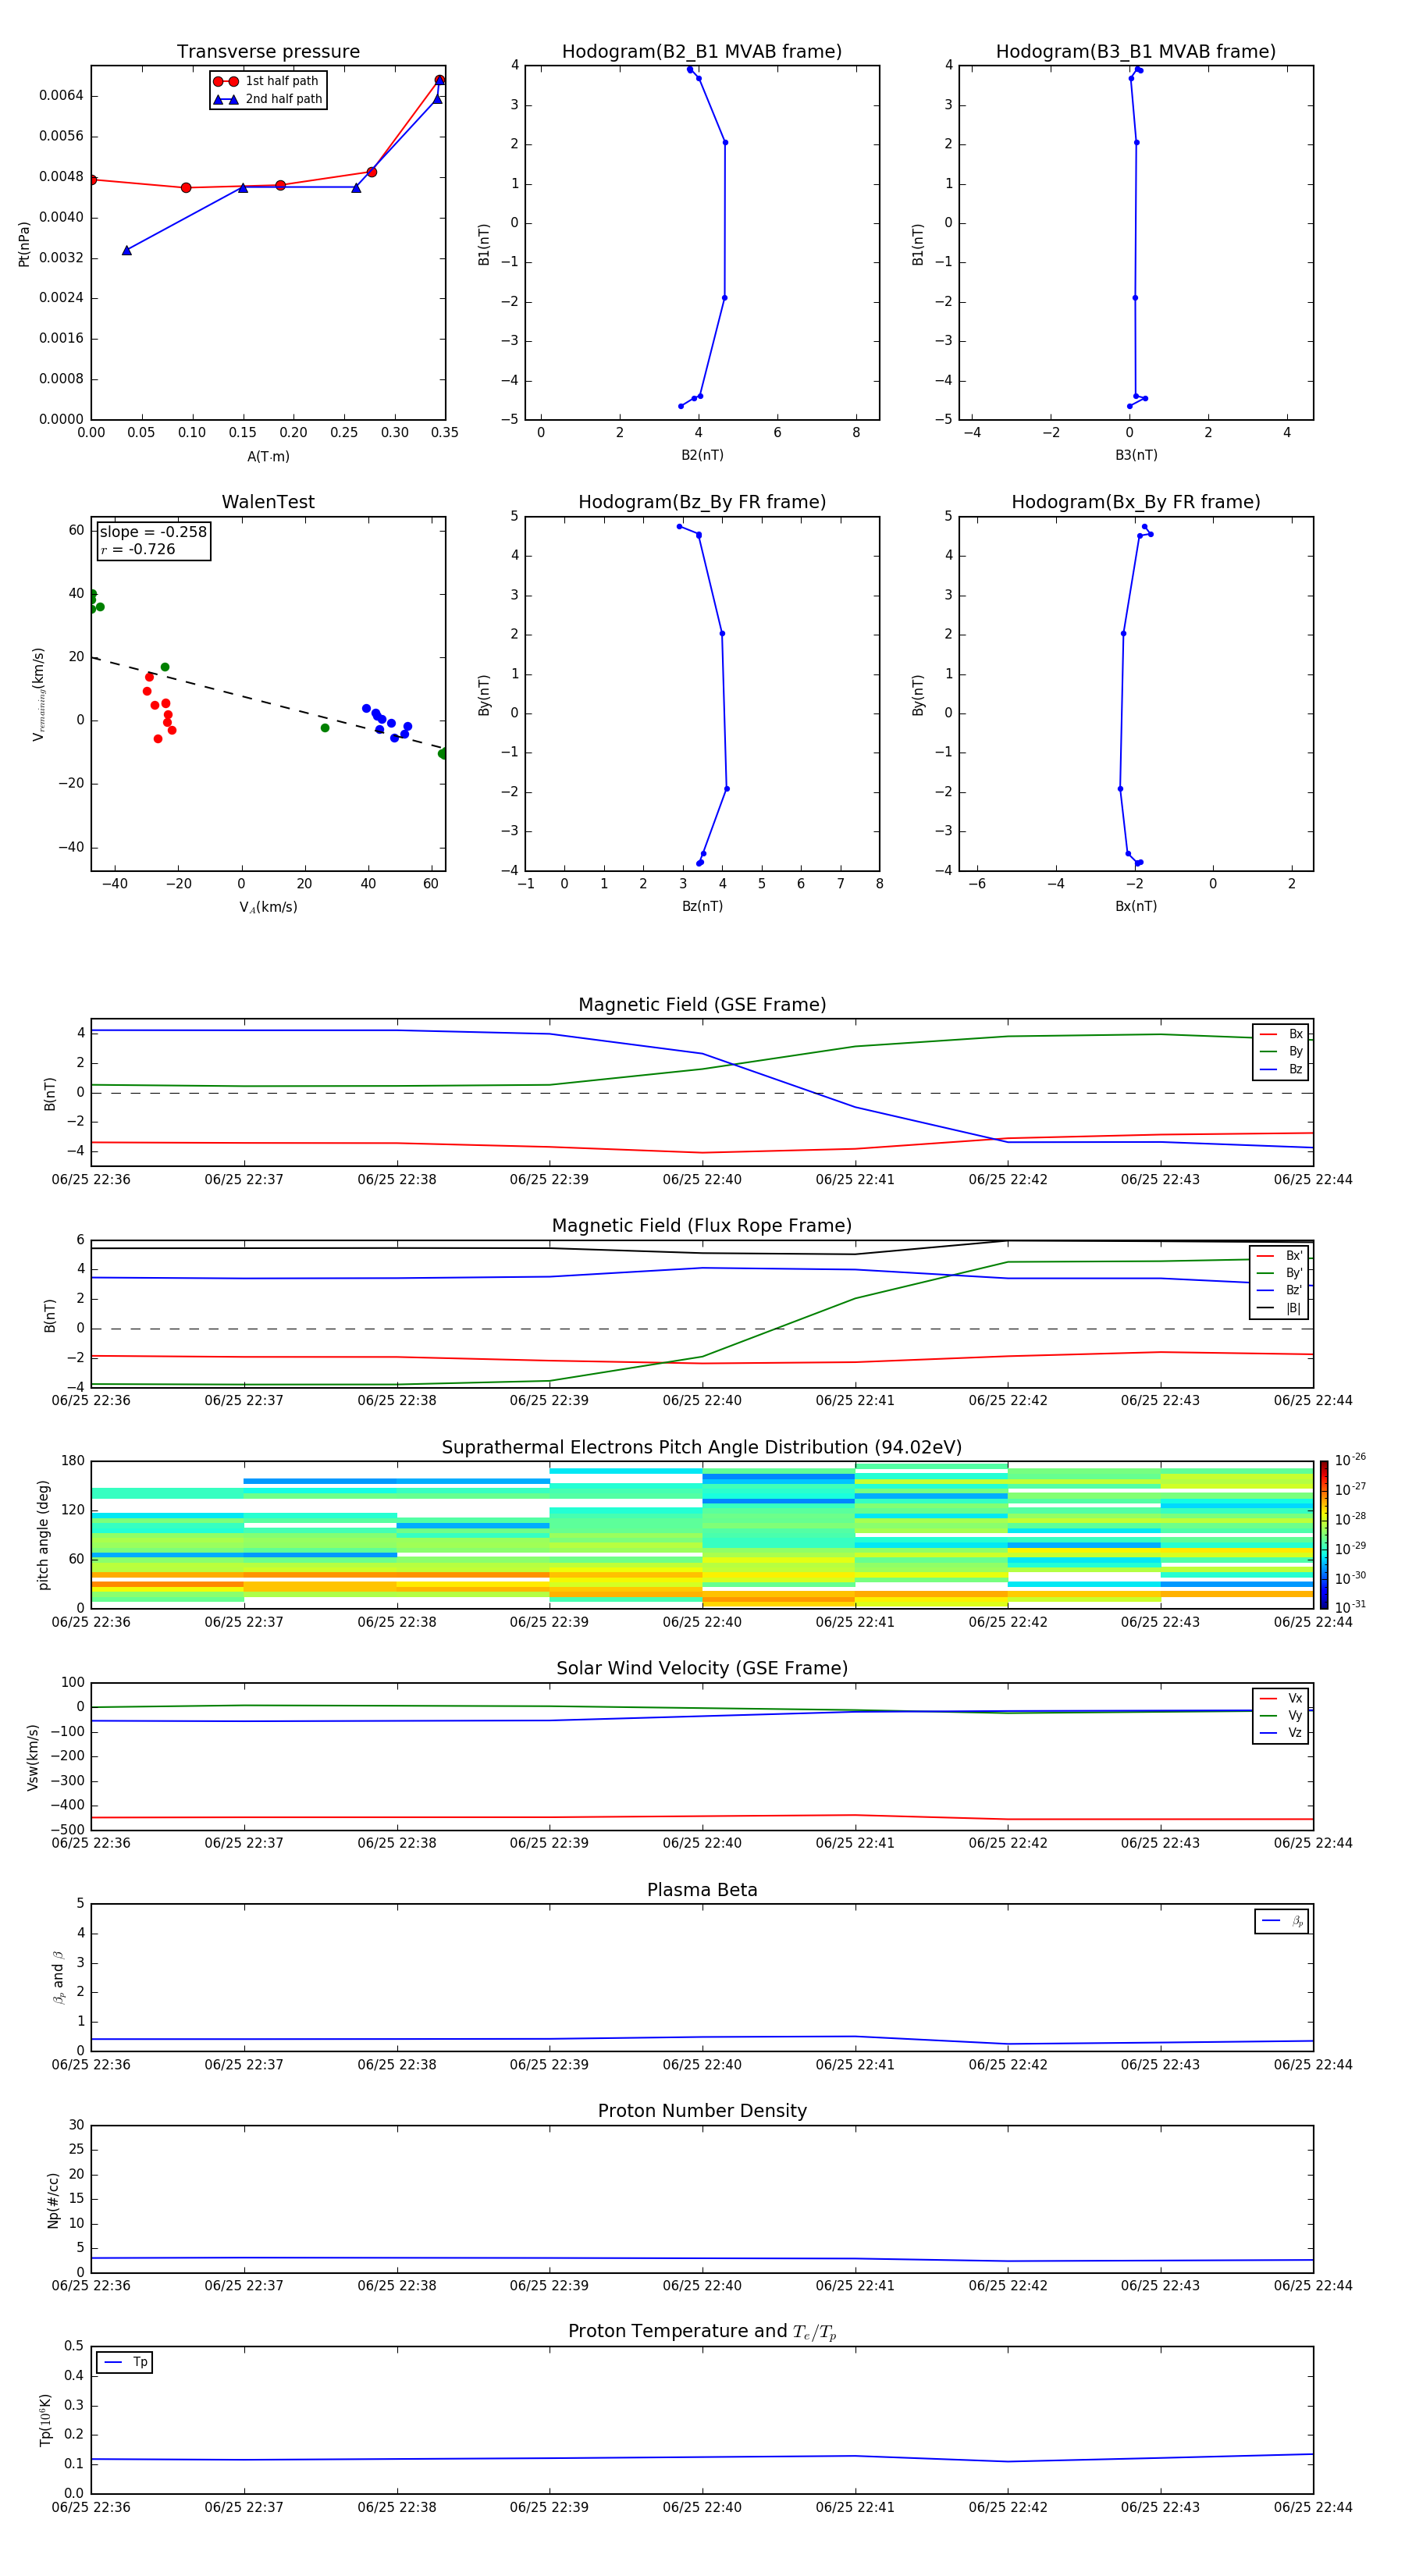Click the "A(T·m)" x-axis label
Image resolution: width=1405 pixels, height=2576 pixels.
click(x=268, y=457)
